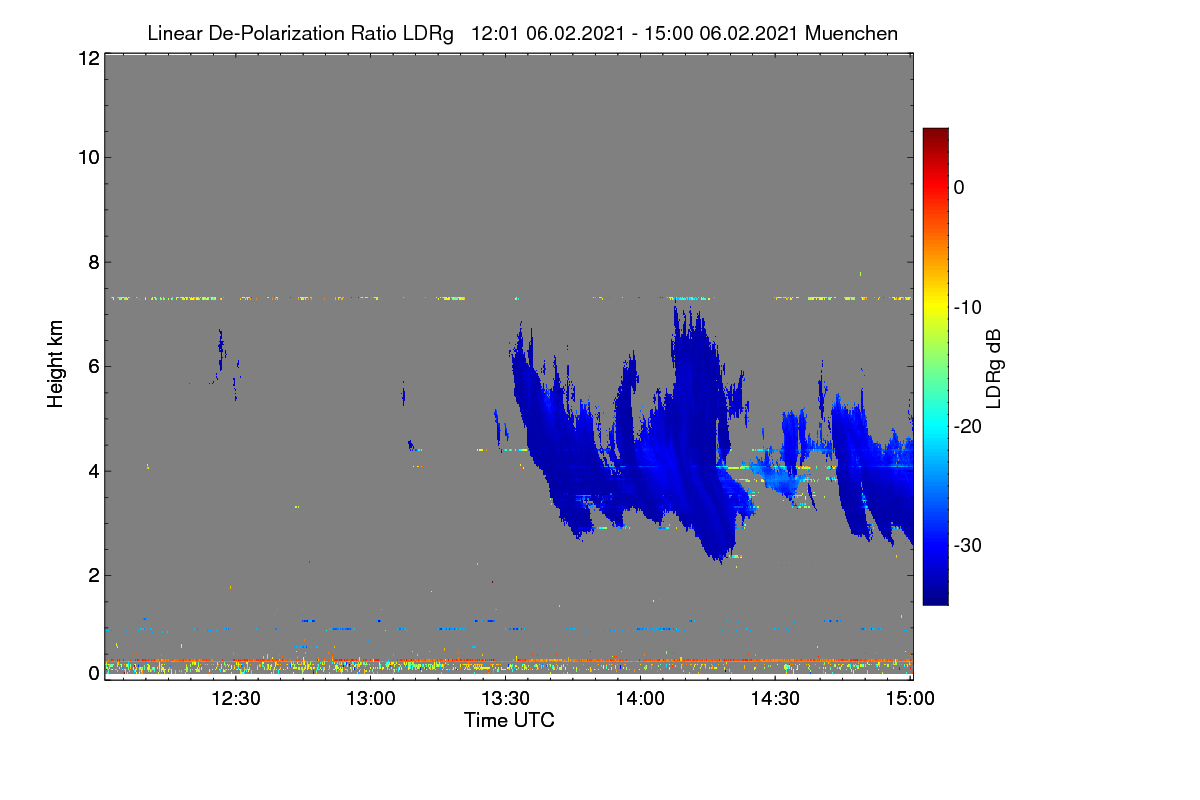Click height tick label '8'
The image size is (1200, 800).
coord(92,262)
